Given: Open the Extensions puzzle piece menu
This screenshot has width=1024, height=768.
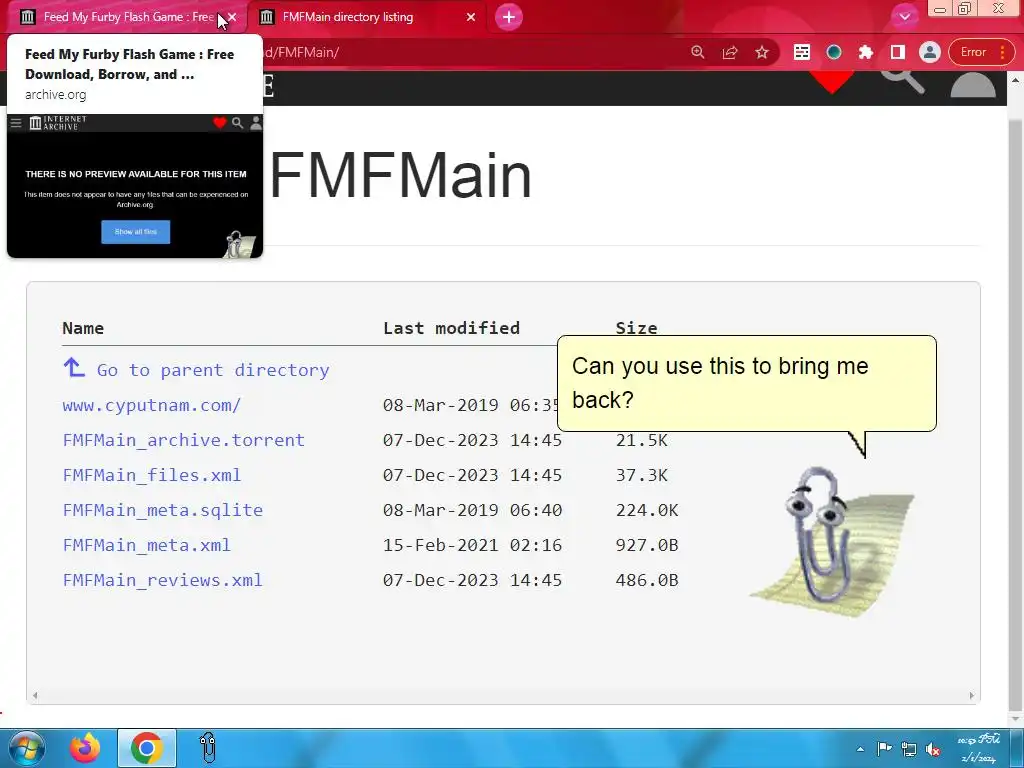Looking at the screenshot, I should click(866, 52).
